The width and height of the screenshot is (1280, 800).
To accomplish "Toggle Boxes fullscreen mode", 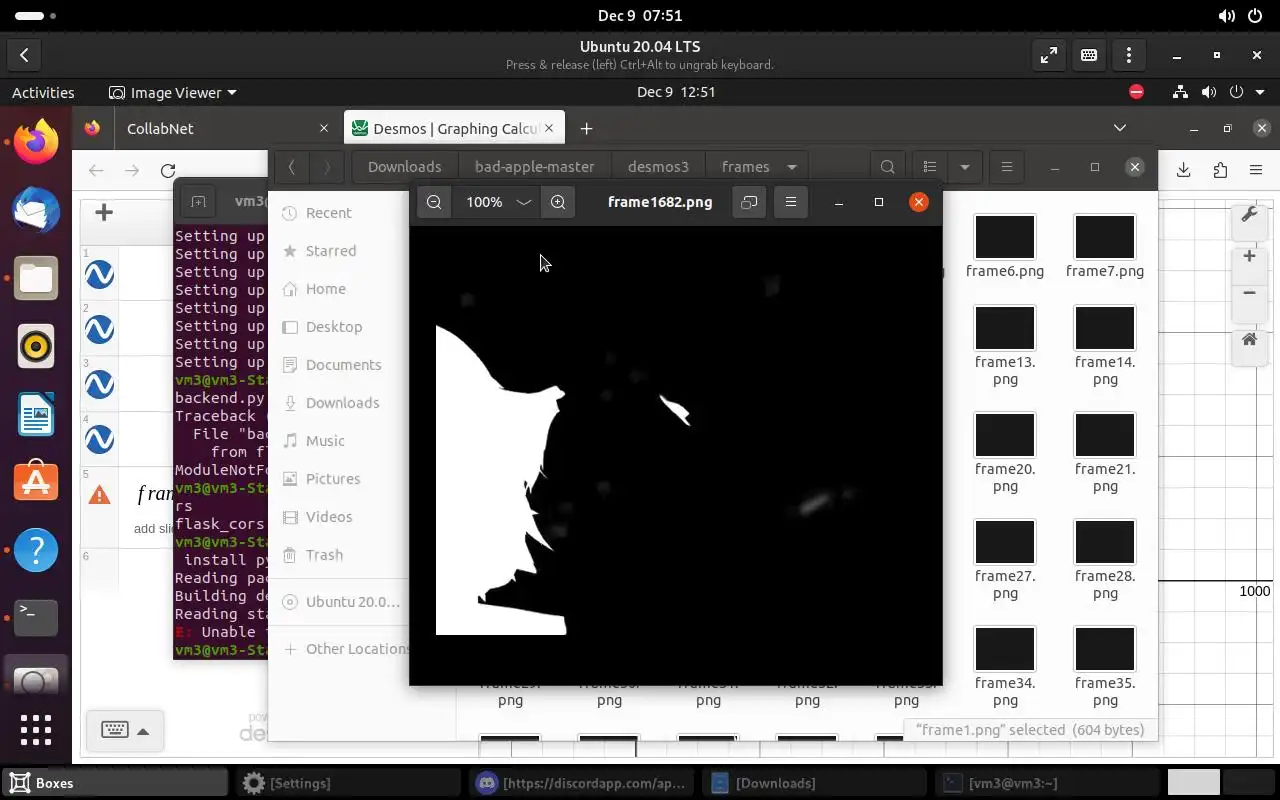I will point(1049,55).
